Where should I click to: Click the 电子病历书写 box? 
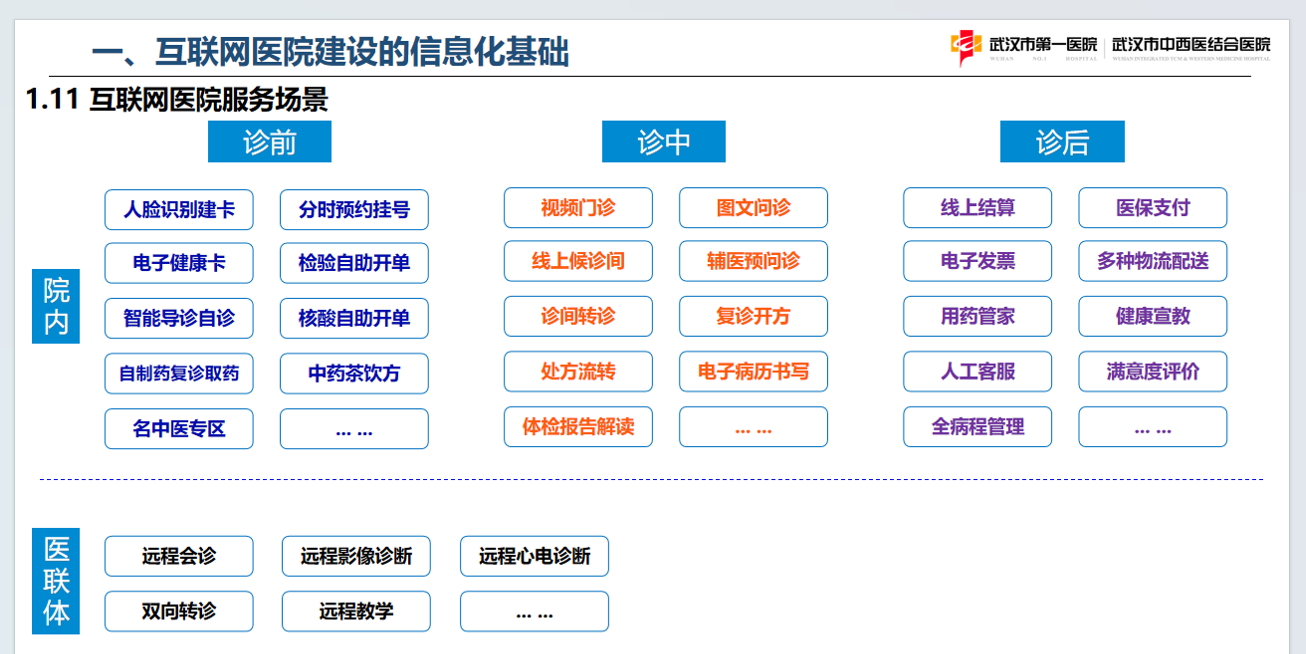pyautogui.click(x=753, y=372)
